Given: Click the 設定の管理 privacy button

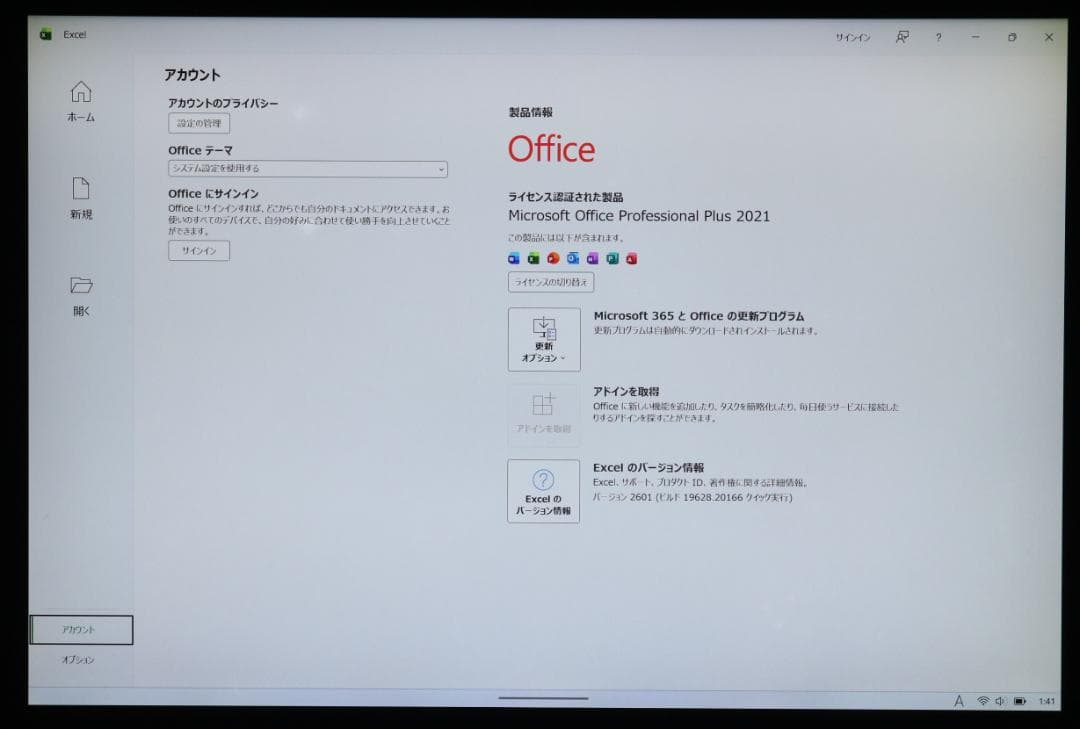Looking at the screenshot, I should (198, 123).
